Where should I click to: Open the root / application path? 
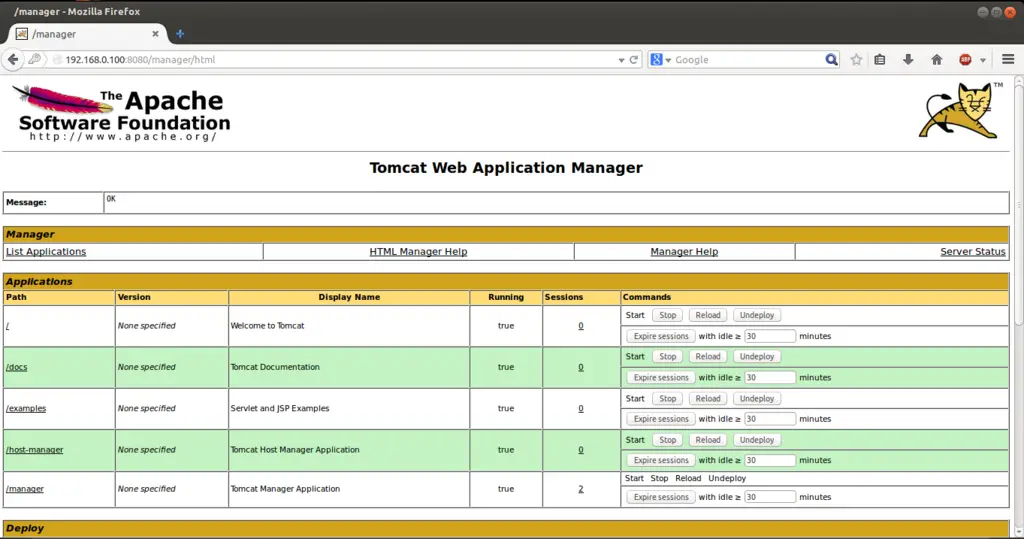7,325
